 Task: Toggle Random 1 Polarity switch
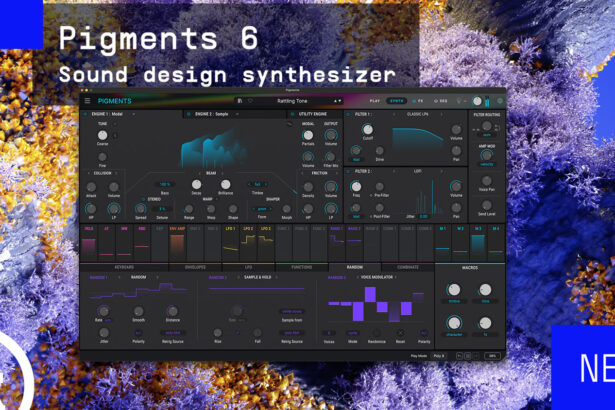(138, 333)
